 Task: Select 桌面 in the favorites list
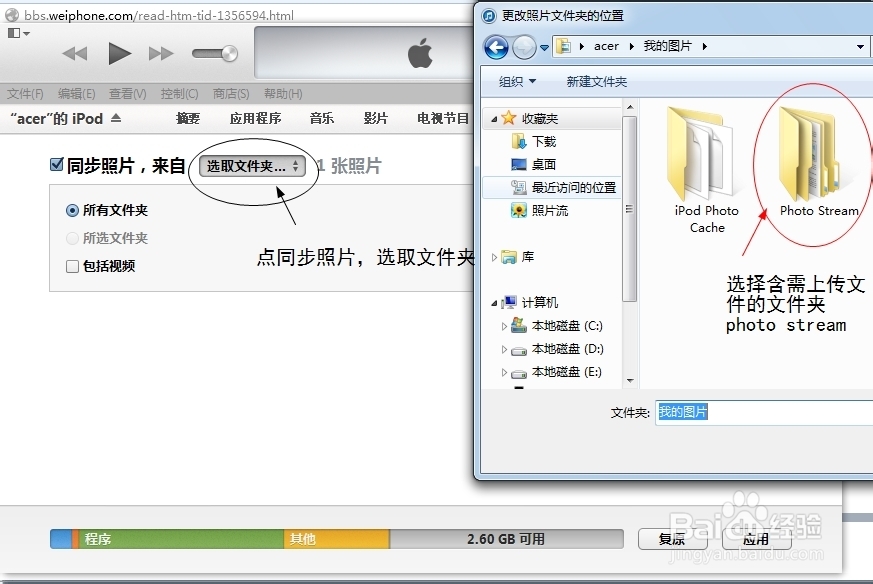(x=544, y=164)
